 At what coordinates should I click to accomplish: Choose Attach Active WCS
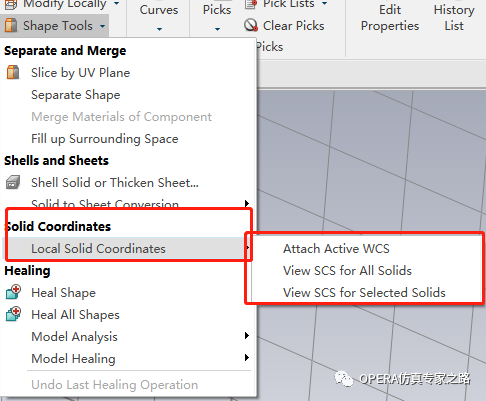336,249
